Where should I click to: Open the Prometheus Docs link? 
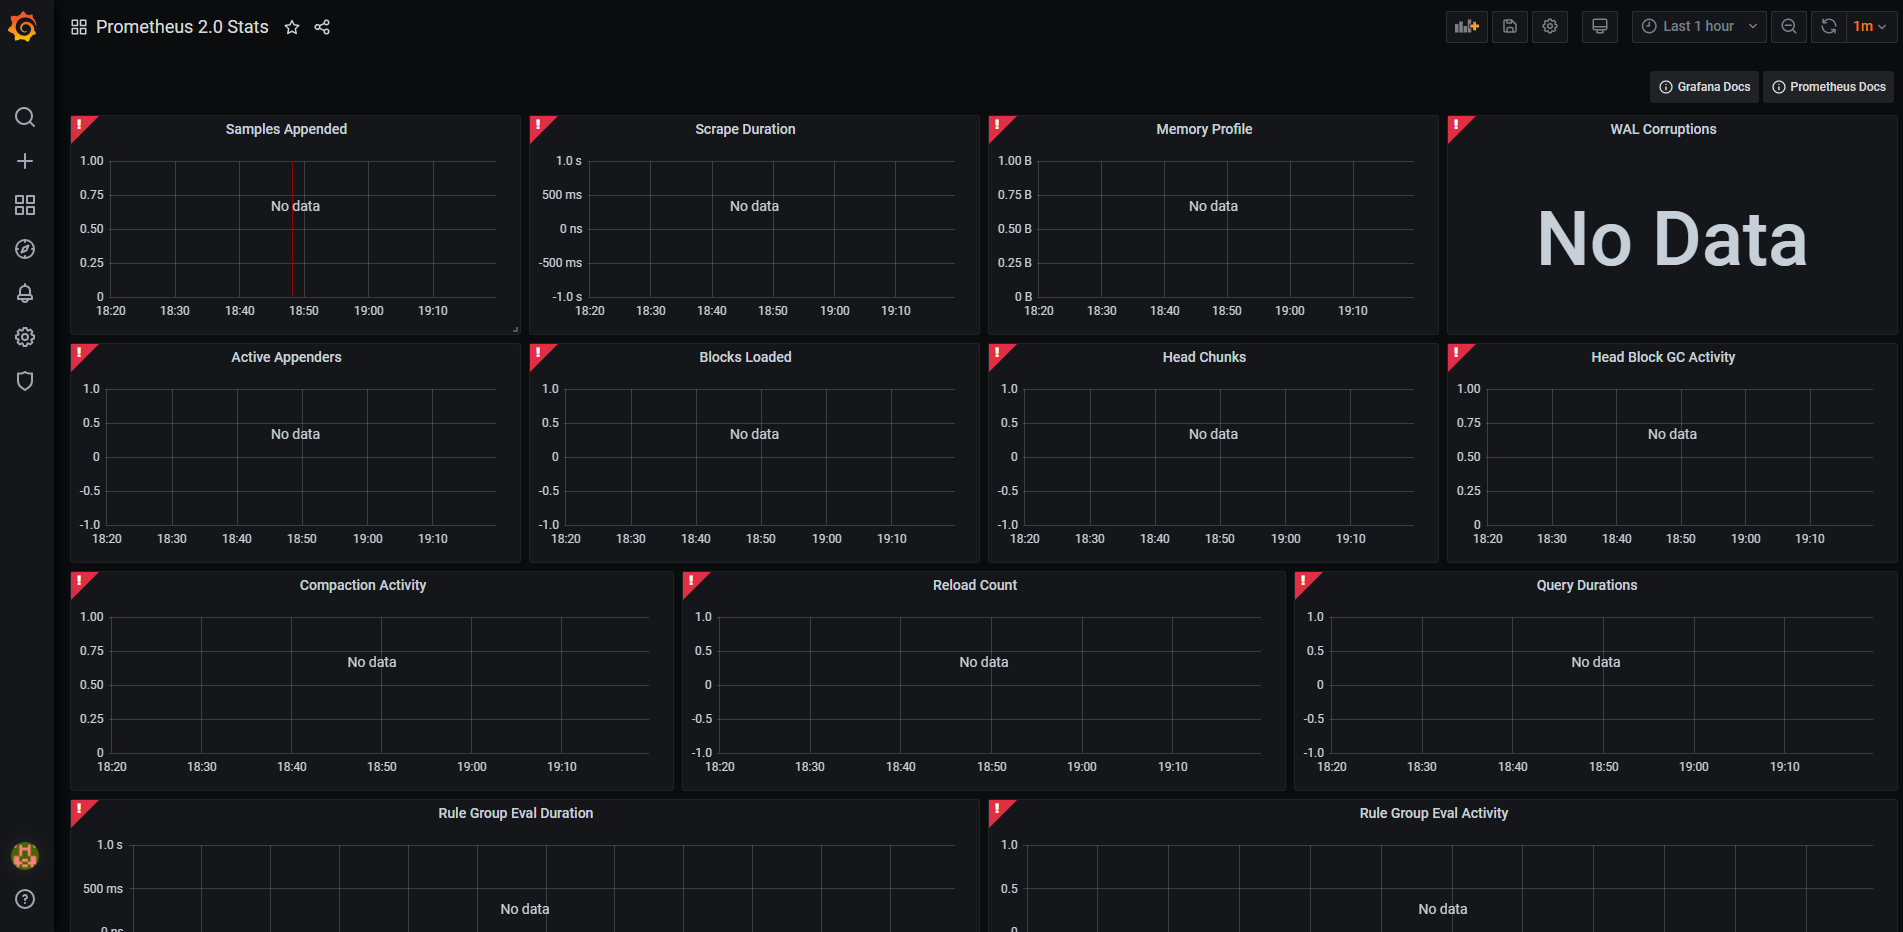[1828, 87]
